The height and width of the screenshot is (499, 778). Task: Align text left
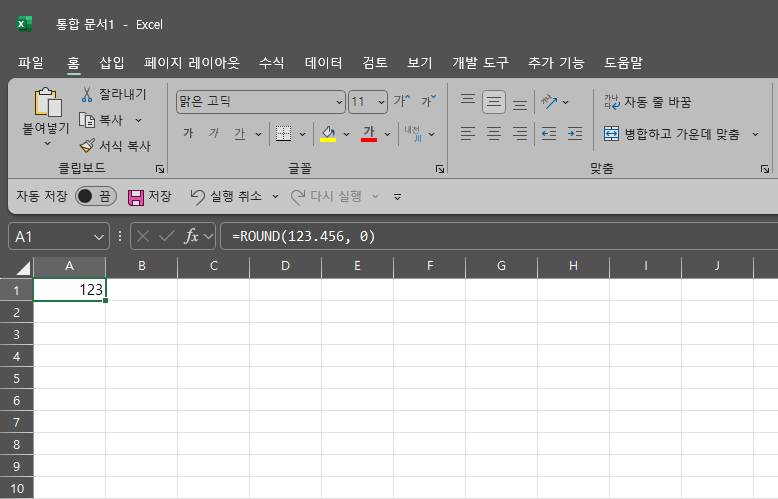(467, 133)
